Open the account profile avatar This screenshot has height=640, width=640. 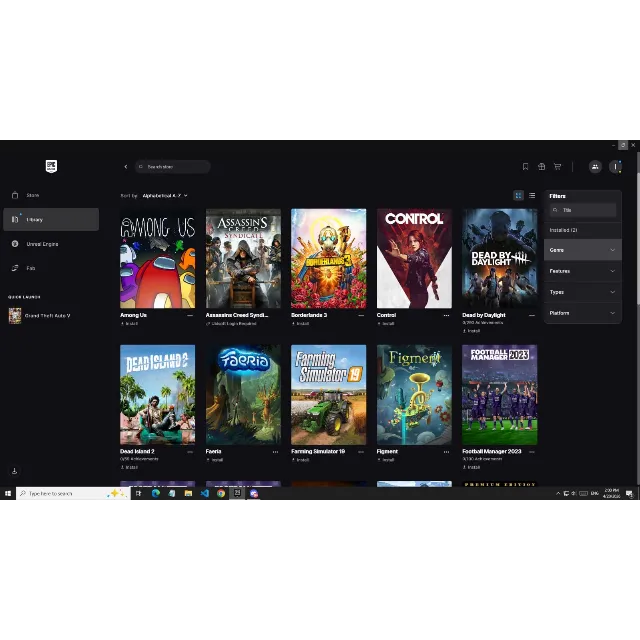click(x=616, y=167)
